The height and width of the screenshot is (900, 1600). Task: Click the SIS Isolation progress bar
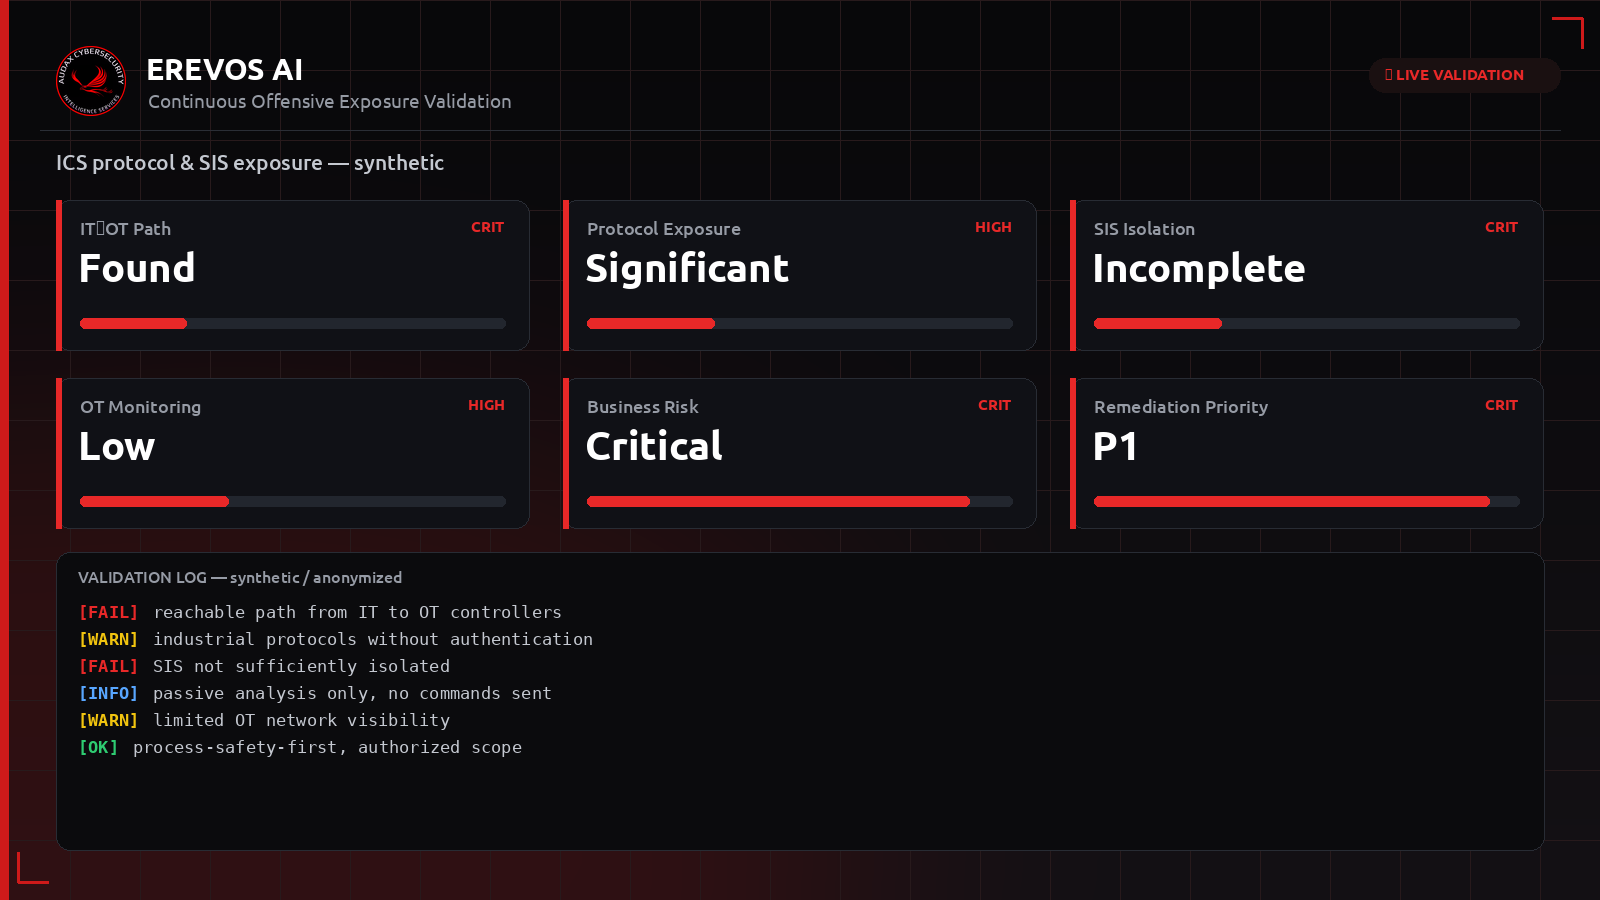pos(1307,323)
